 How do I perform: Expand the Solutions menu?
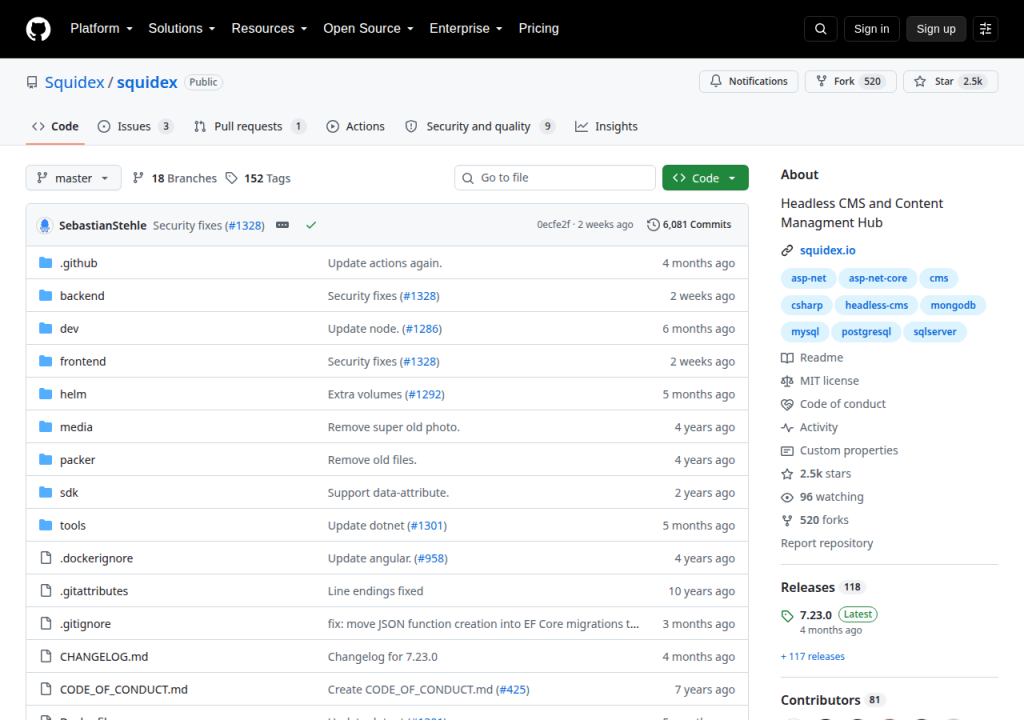(x=182, y=29)
